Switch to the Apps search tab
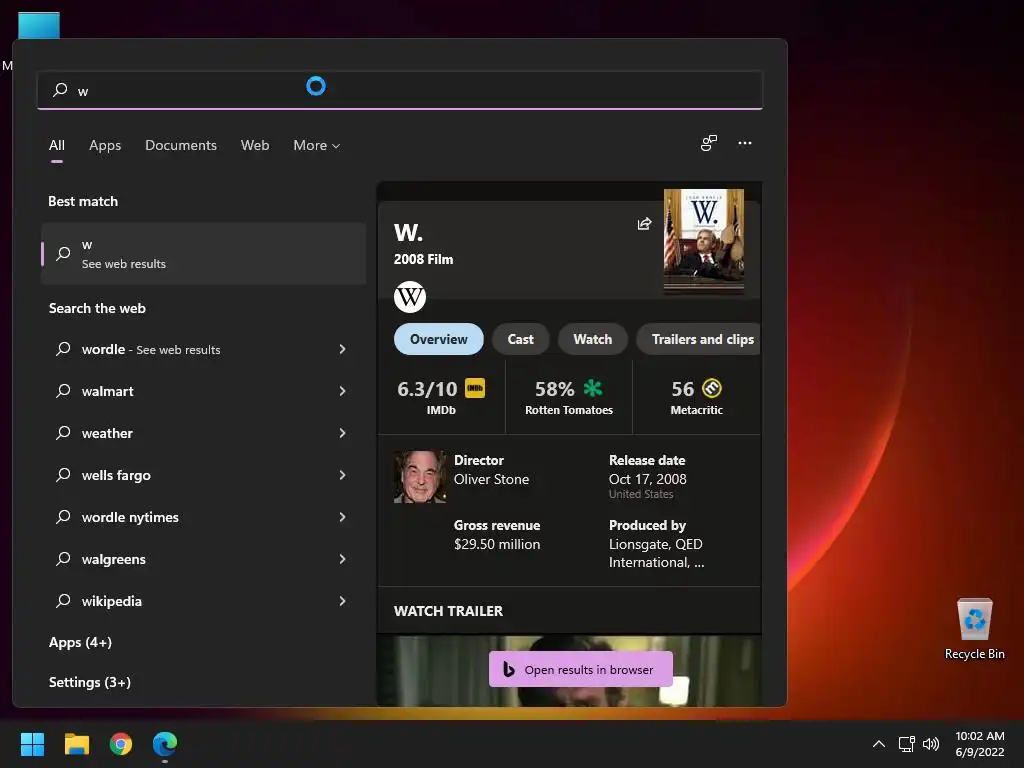This screenshot has width=1024, height=768. click(105, 145)
